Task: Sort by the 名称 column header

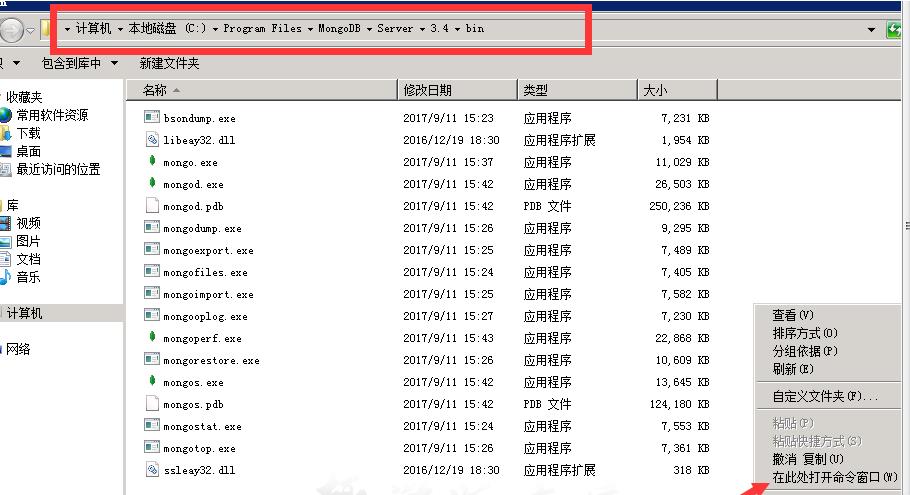Action: click(262, 90)
